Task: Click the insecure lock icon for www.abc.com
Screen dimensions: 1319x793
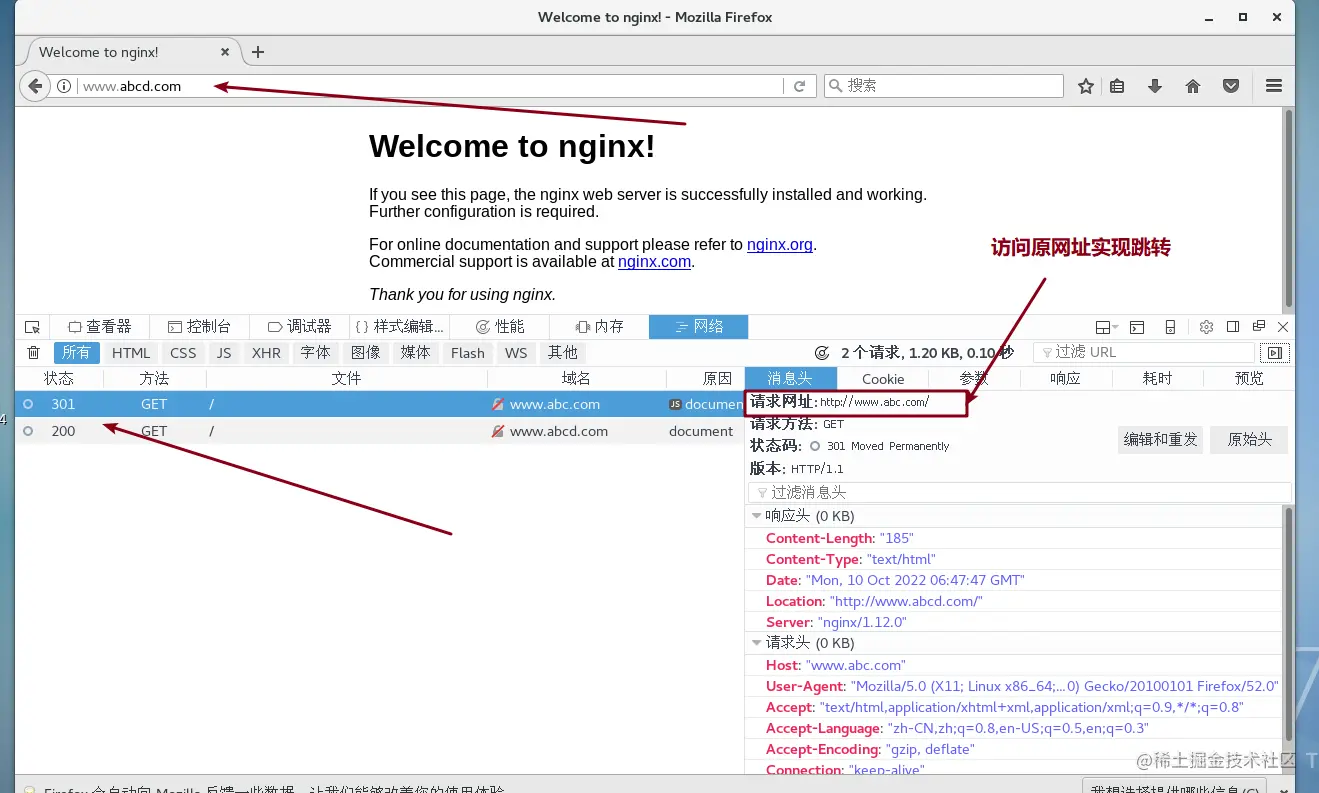Action: click(498, 404)
